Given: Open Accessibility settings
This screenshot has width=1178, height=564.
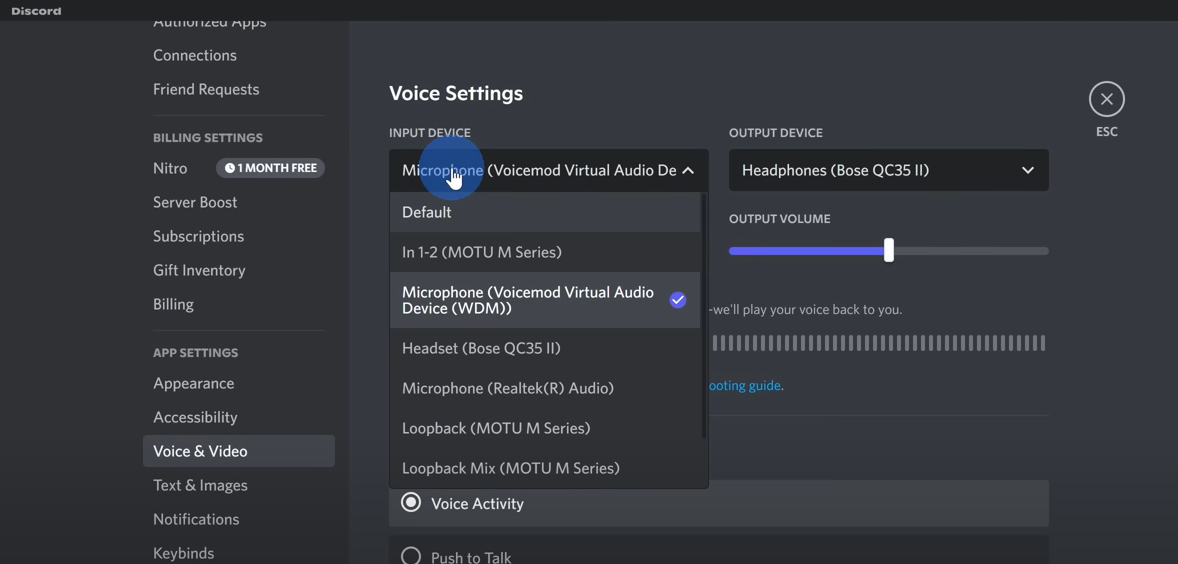Looking at the screenshot, I should (x=195, y=417).
